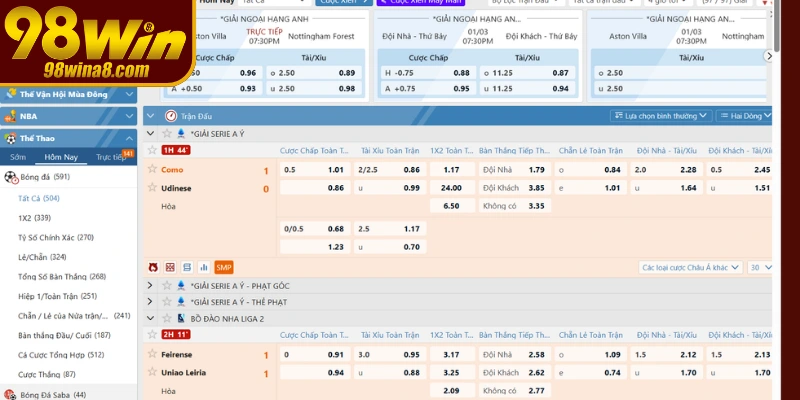Toggle star next to 2H 11' timer
The image size is (800, 400).
point(152,335)
